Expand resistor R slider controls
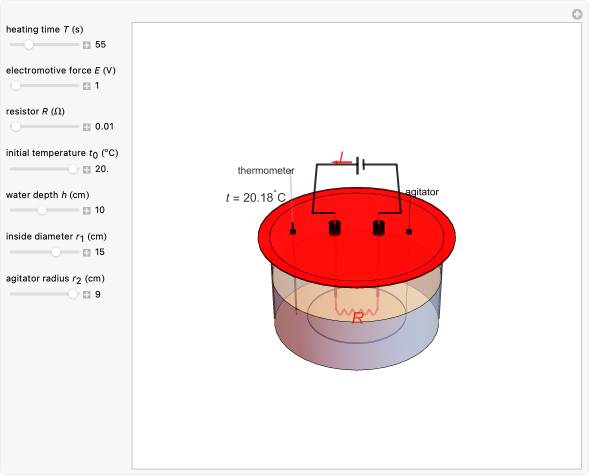 87,127
